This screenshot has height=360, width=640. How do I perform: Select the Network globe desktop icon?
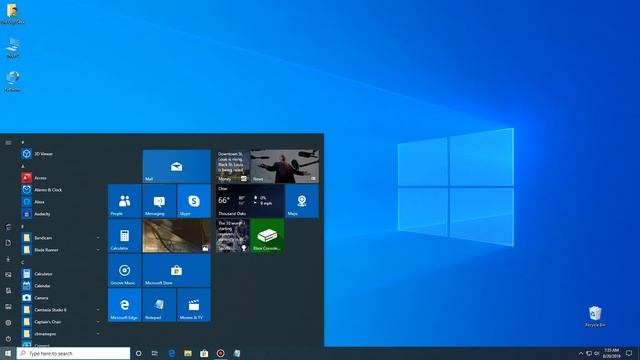click(x=13, y=81)
